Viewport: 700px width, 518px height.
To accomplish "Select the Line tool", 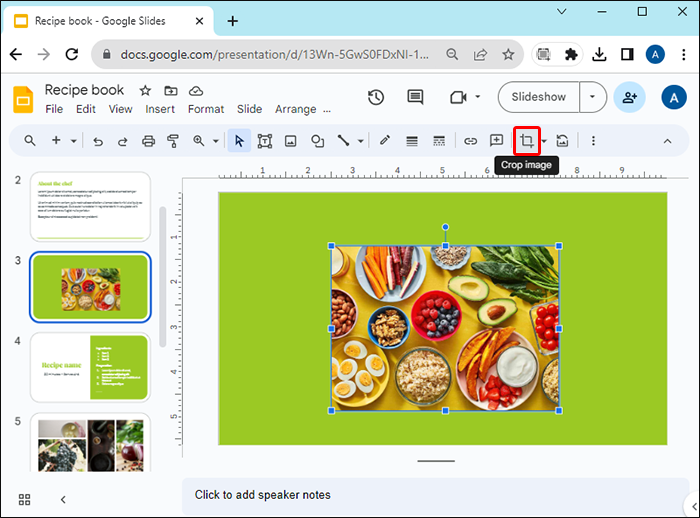I will 343,141.
